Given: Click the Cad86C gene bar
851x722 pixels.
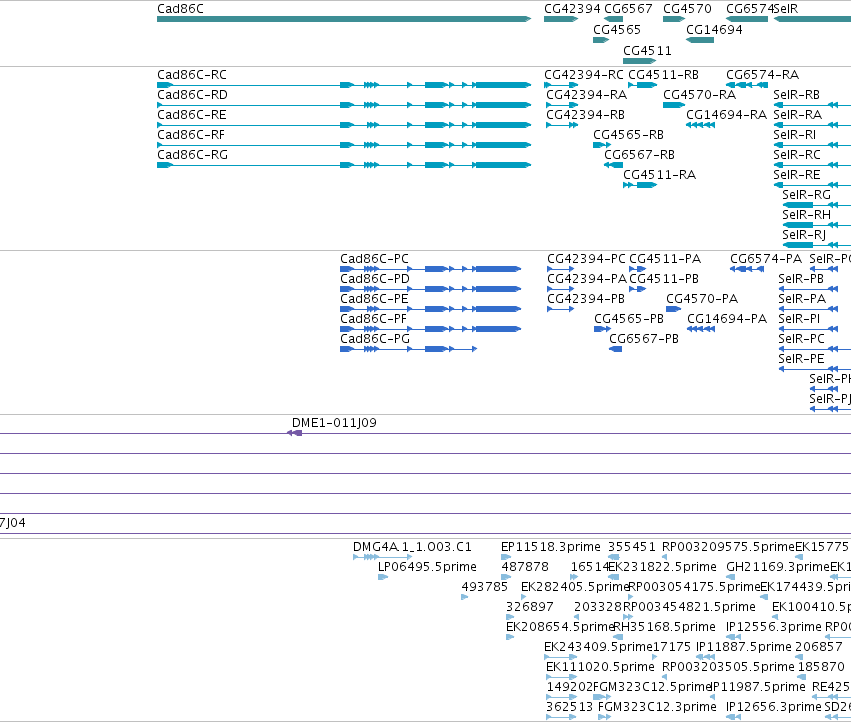Looking at the screenshot, I should coord(344,19).
